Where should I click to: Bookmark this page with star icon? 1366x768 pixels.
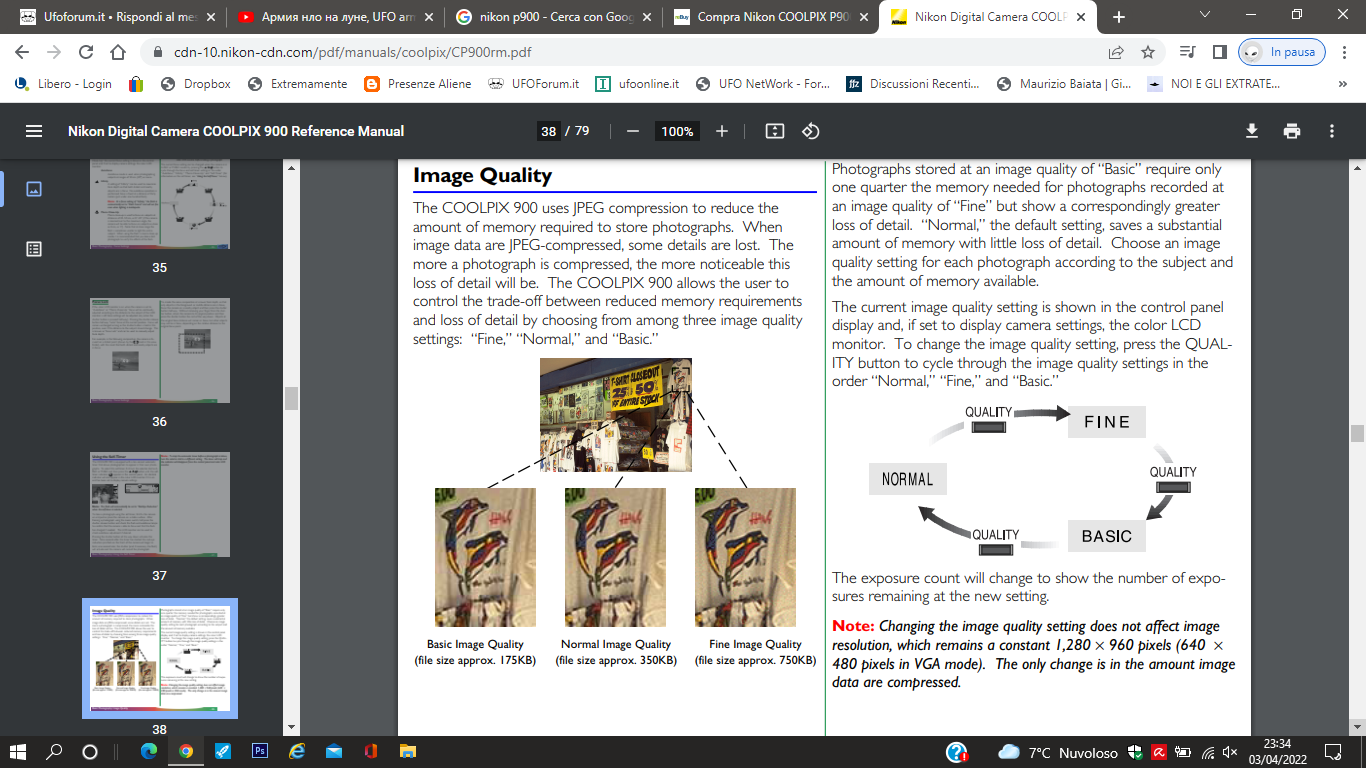point(1148,52)
